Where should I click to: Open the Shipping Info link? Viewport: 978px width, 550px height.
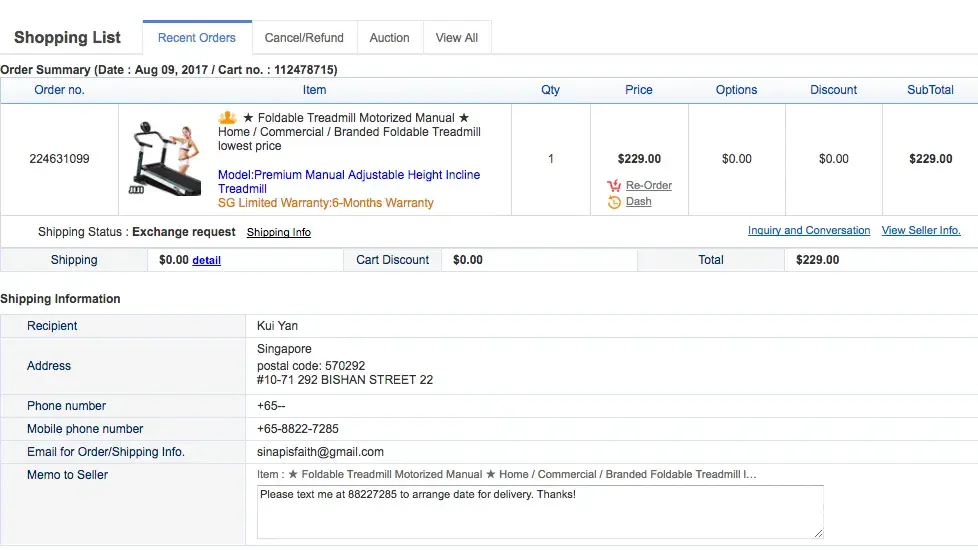(279, 232)
